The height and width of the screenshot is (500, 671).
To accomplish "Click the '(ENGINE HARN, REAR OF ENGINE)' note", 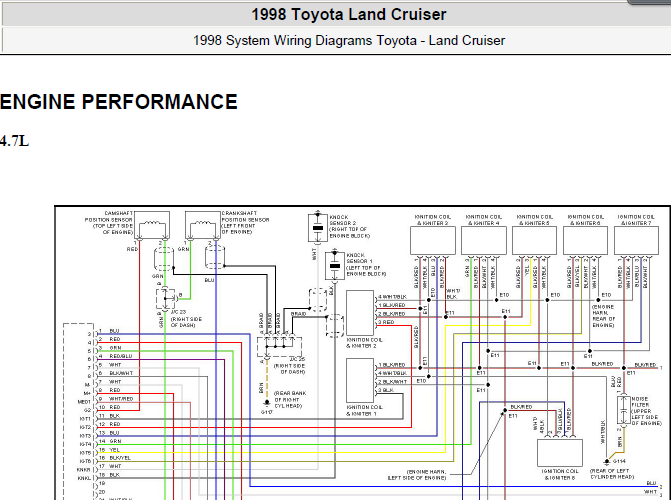I will (603, 316).
